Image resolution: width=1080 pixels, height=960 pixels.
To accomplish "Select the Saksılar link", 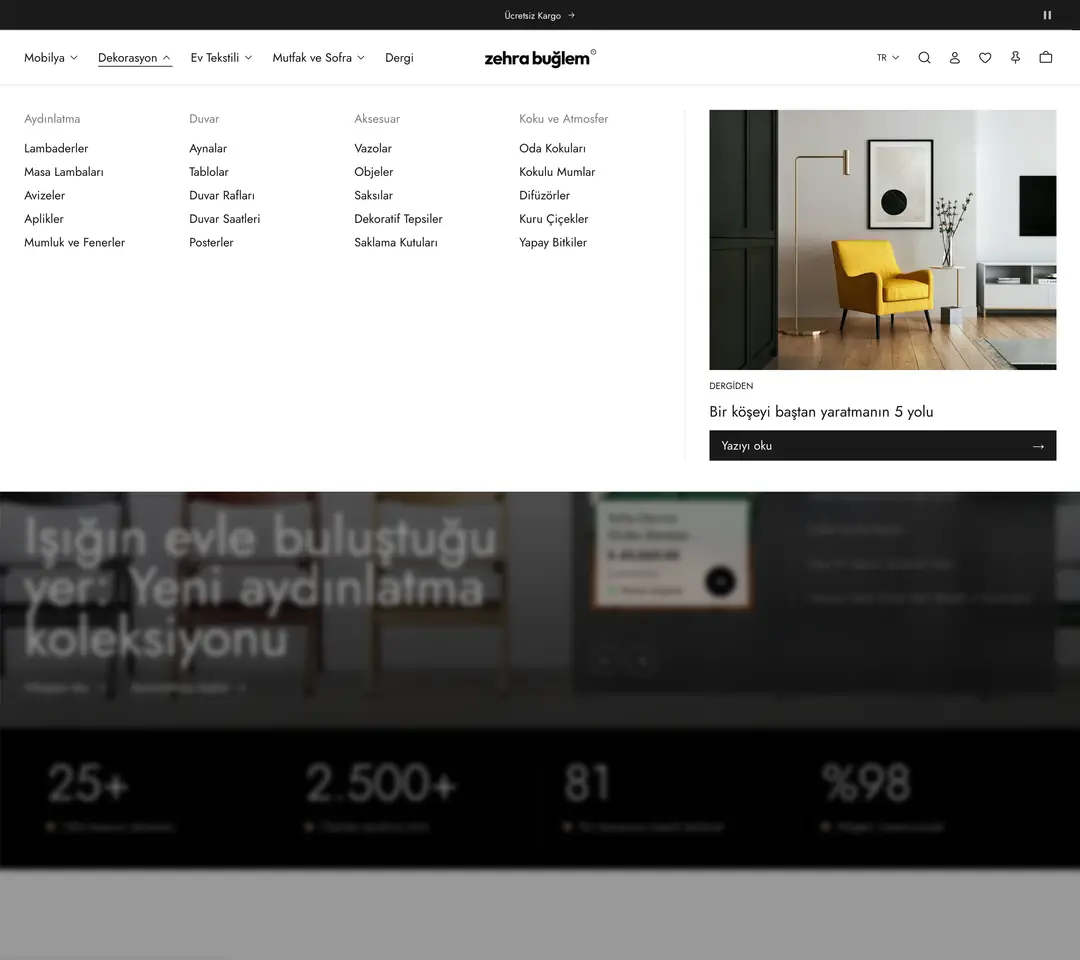I will pyautogui.click(x=373, y=196).
